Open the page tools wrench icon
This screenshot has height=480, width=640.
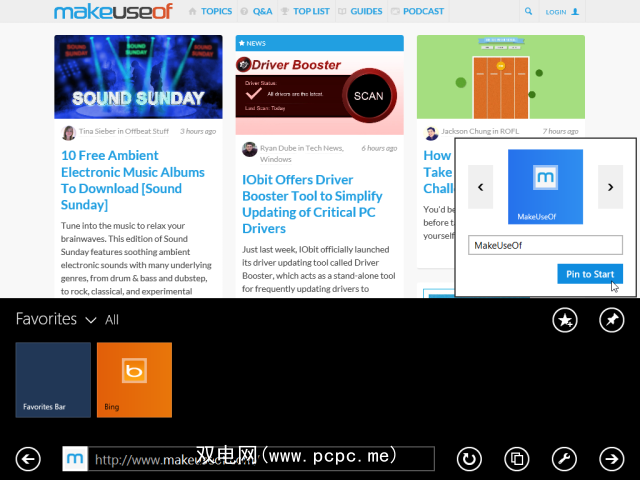point(564,459)
